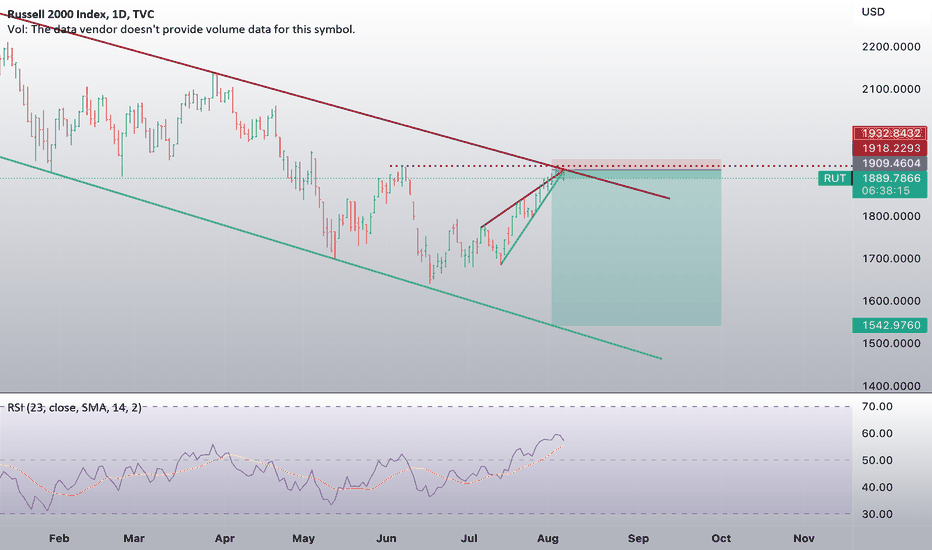Select the red stop-loss zone of short position

(637, 165)
